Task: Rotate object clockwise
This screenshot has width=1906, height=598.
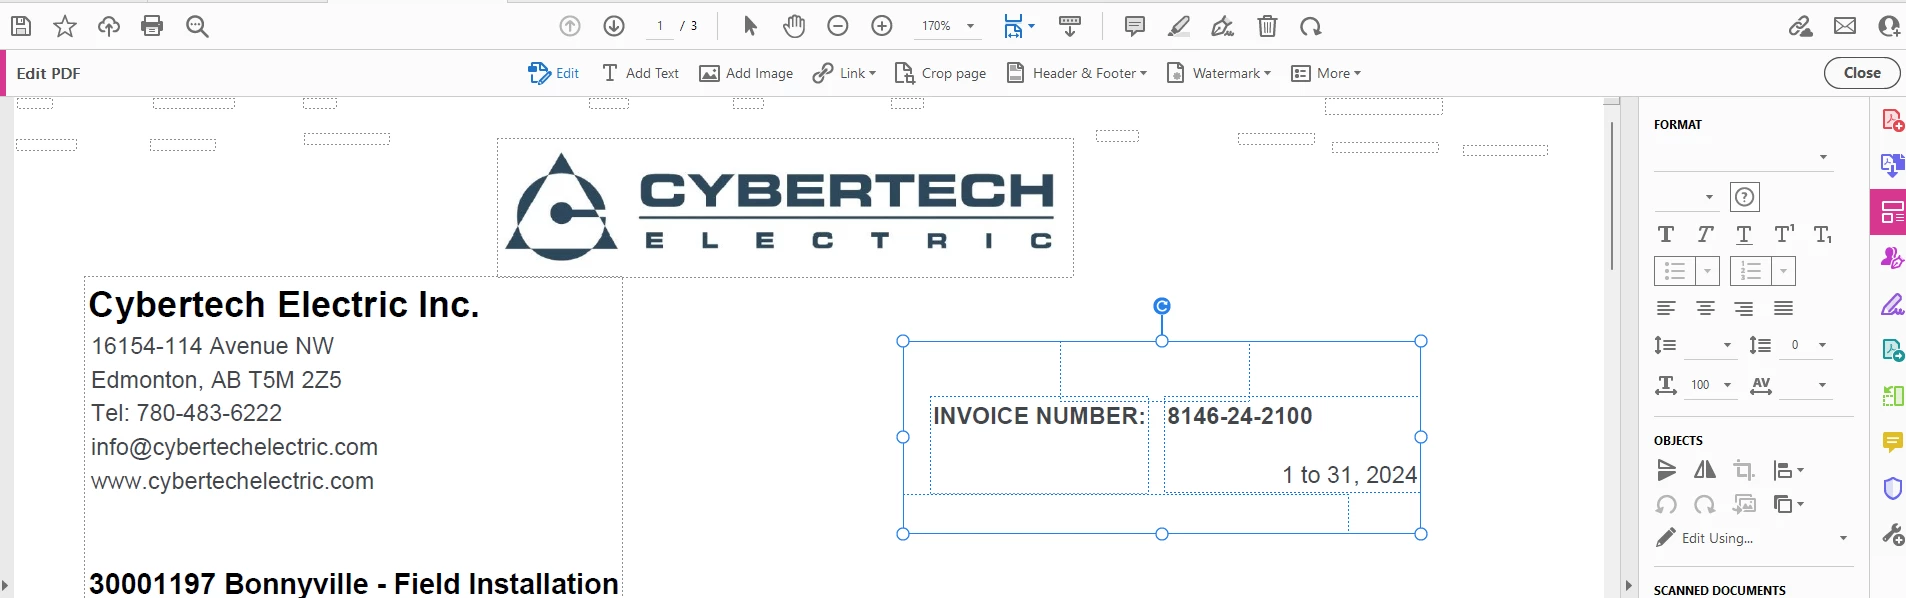Action: [1705, 504]
